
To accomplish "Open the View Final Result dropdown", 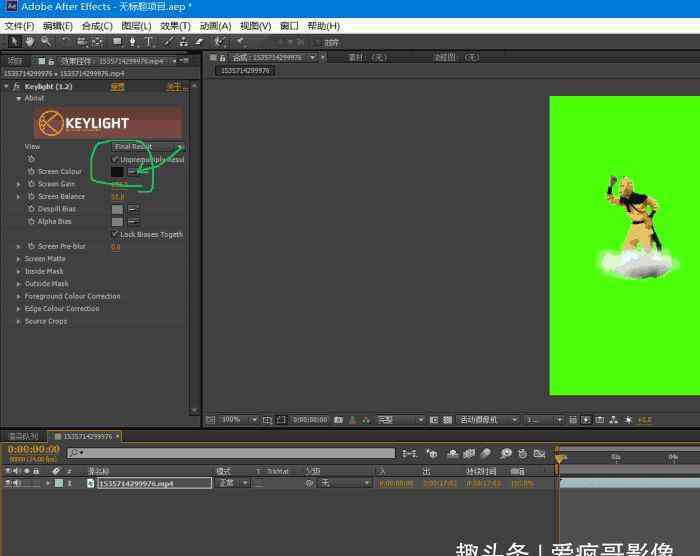I will coord(148,146).
